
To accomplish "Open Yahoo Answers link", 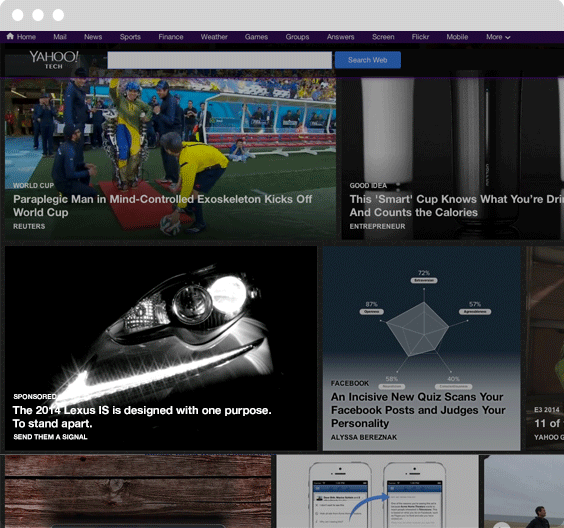I will (x=341, y=37).
